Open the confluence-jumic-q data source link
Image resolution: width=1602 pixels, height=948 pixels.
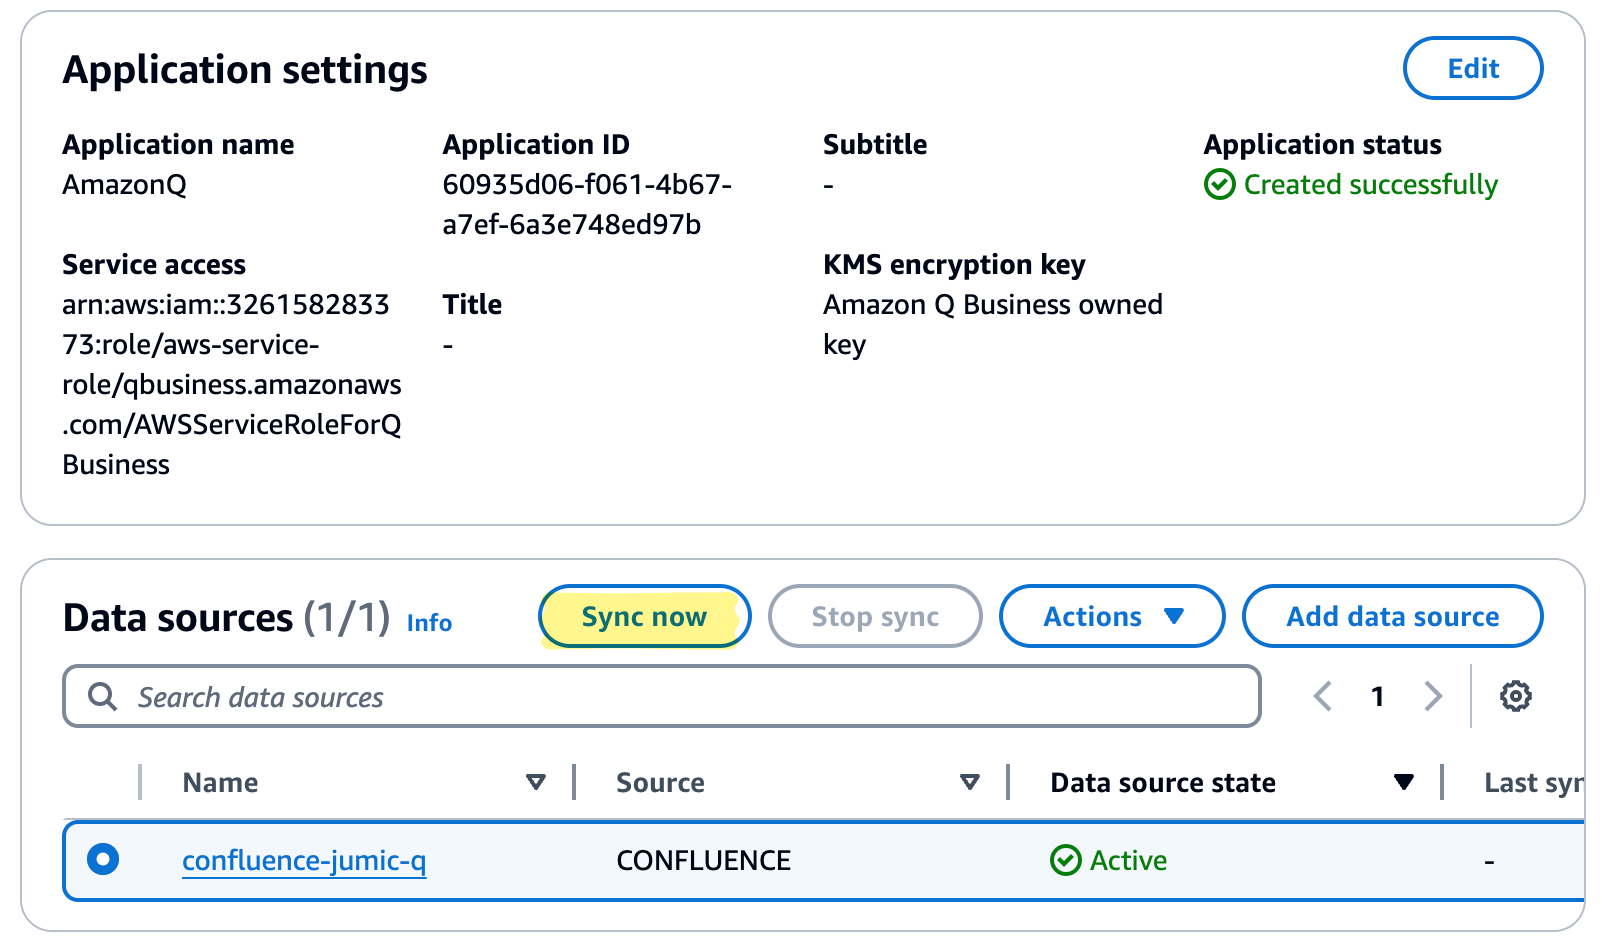tap(304, 860)
